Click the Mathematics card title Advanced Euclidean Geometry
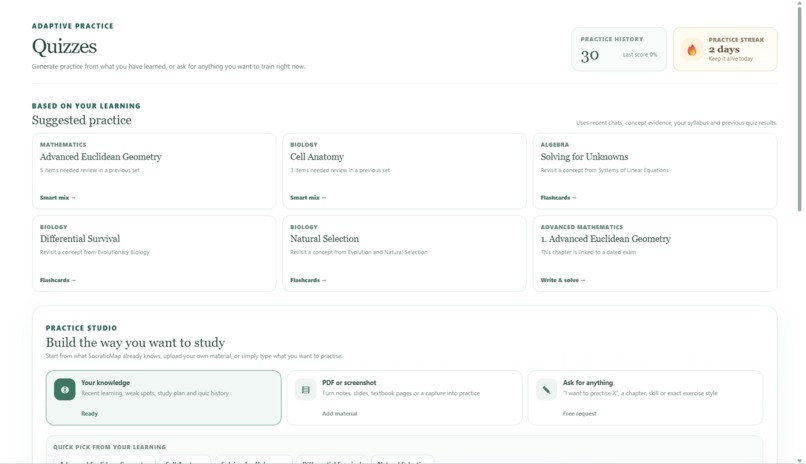The height and width of the screenshot is (464, 806). [x=101, y=157]
